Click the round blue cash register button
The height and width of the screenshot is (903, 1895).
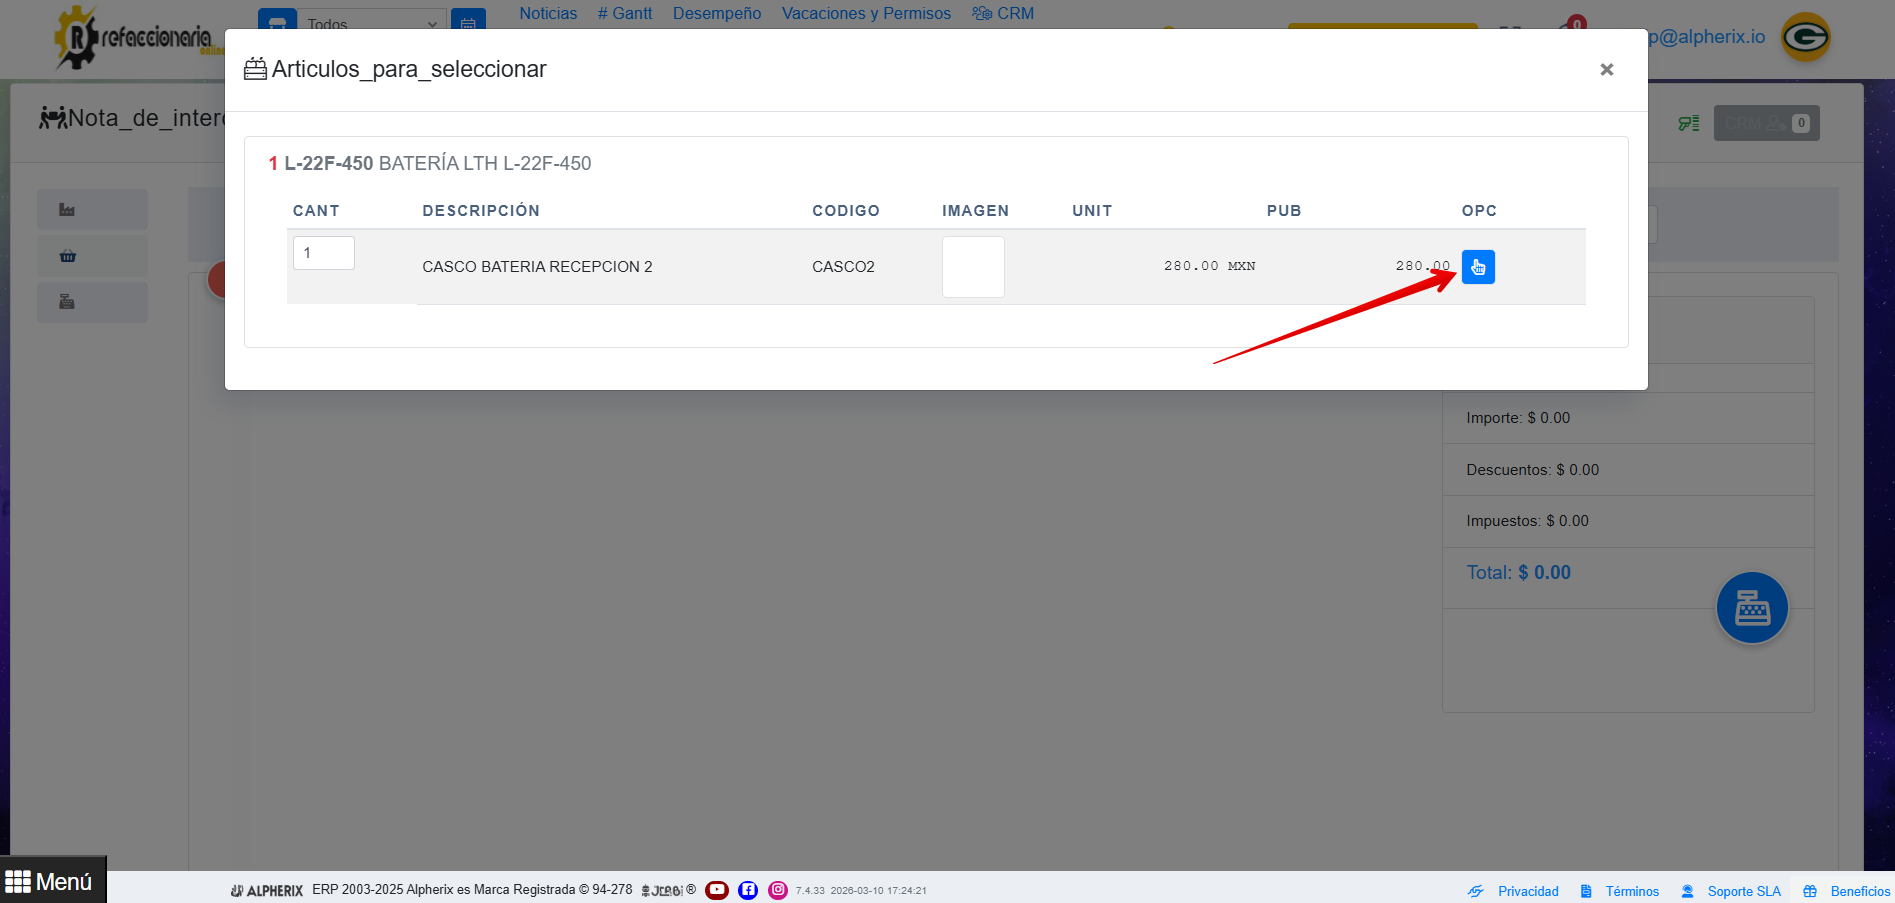click(1751, 607)
